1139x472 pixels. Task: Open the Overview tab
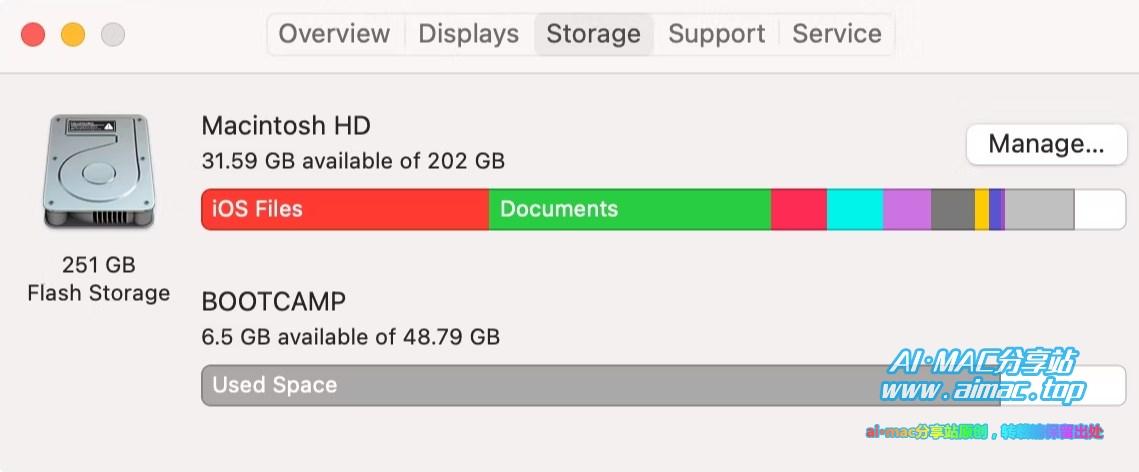coord(334,33)
